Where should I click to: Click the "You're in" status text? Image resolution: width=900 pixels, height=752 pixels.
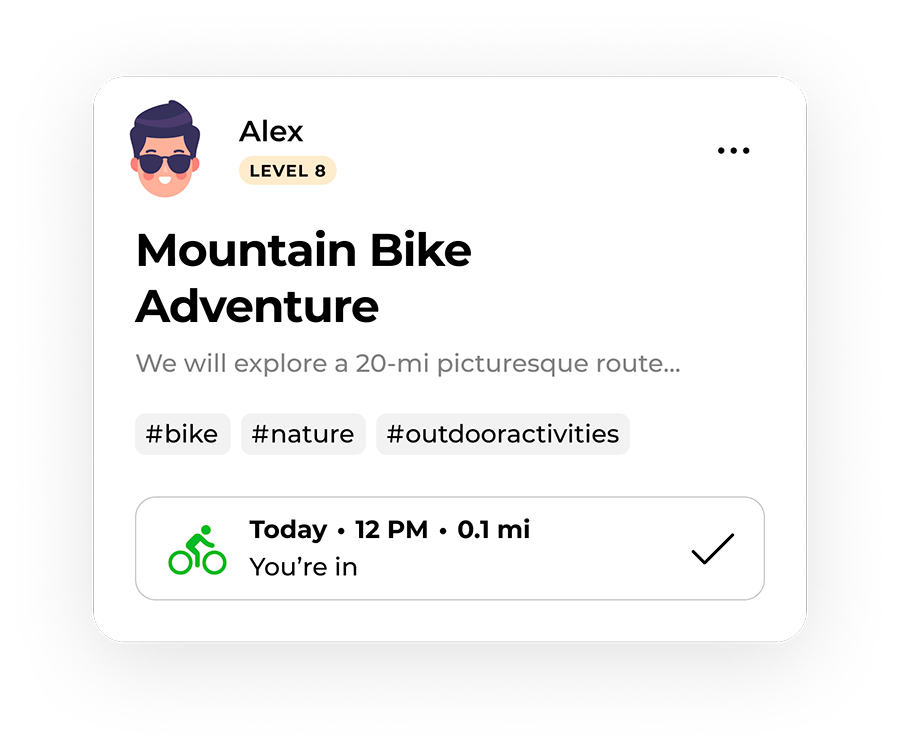304,567
